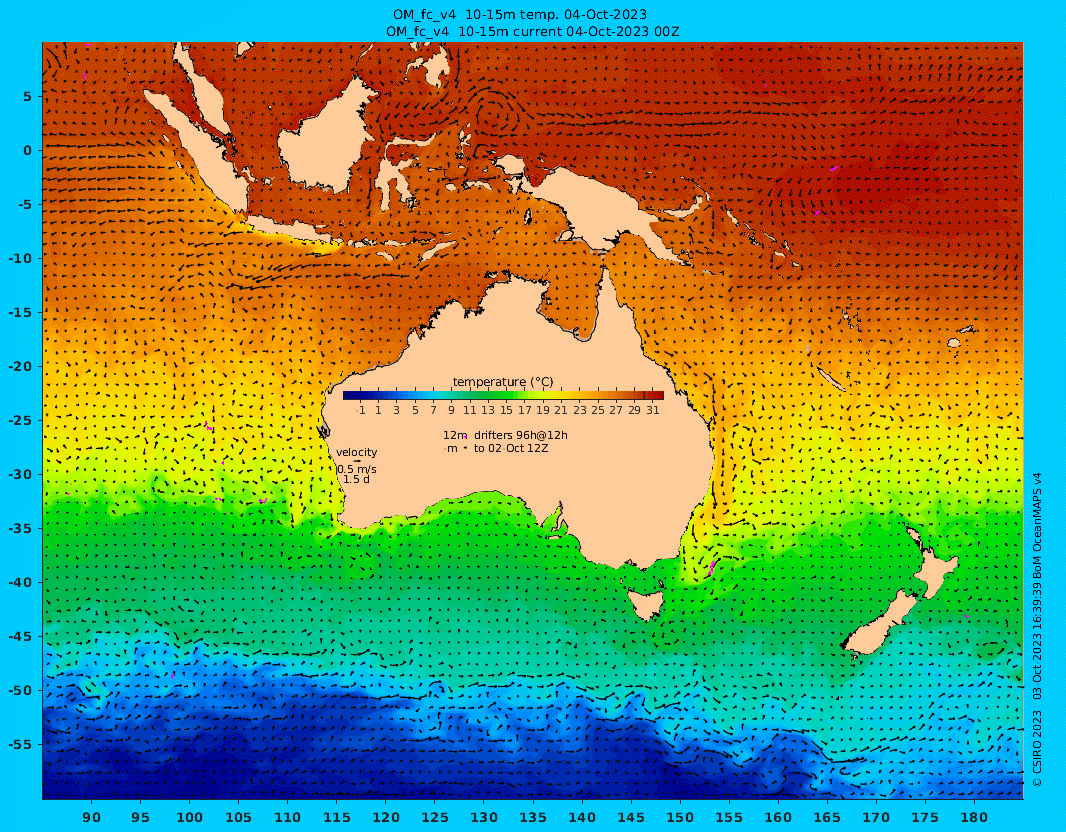
Task: Click the "180" longitude axis label
Action: 974,817
